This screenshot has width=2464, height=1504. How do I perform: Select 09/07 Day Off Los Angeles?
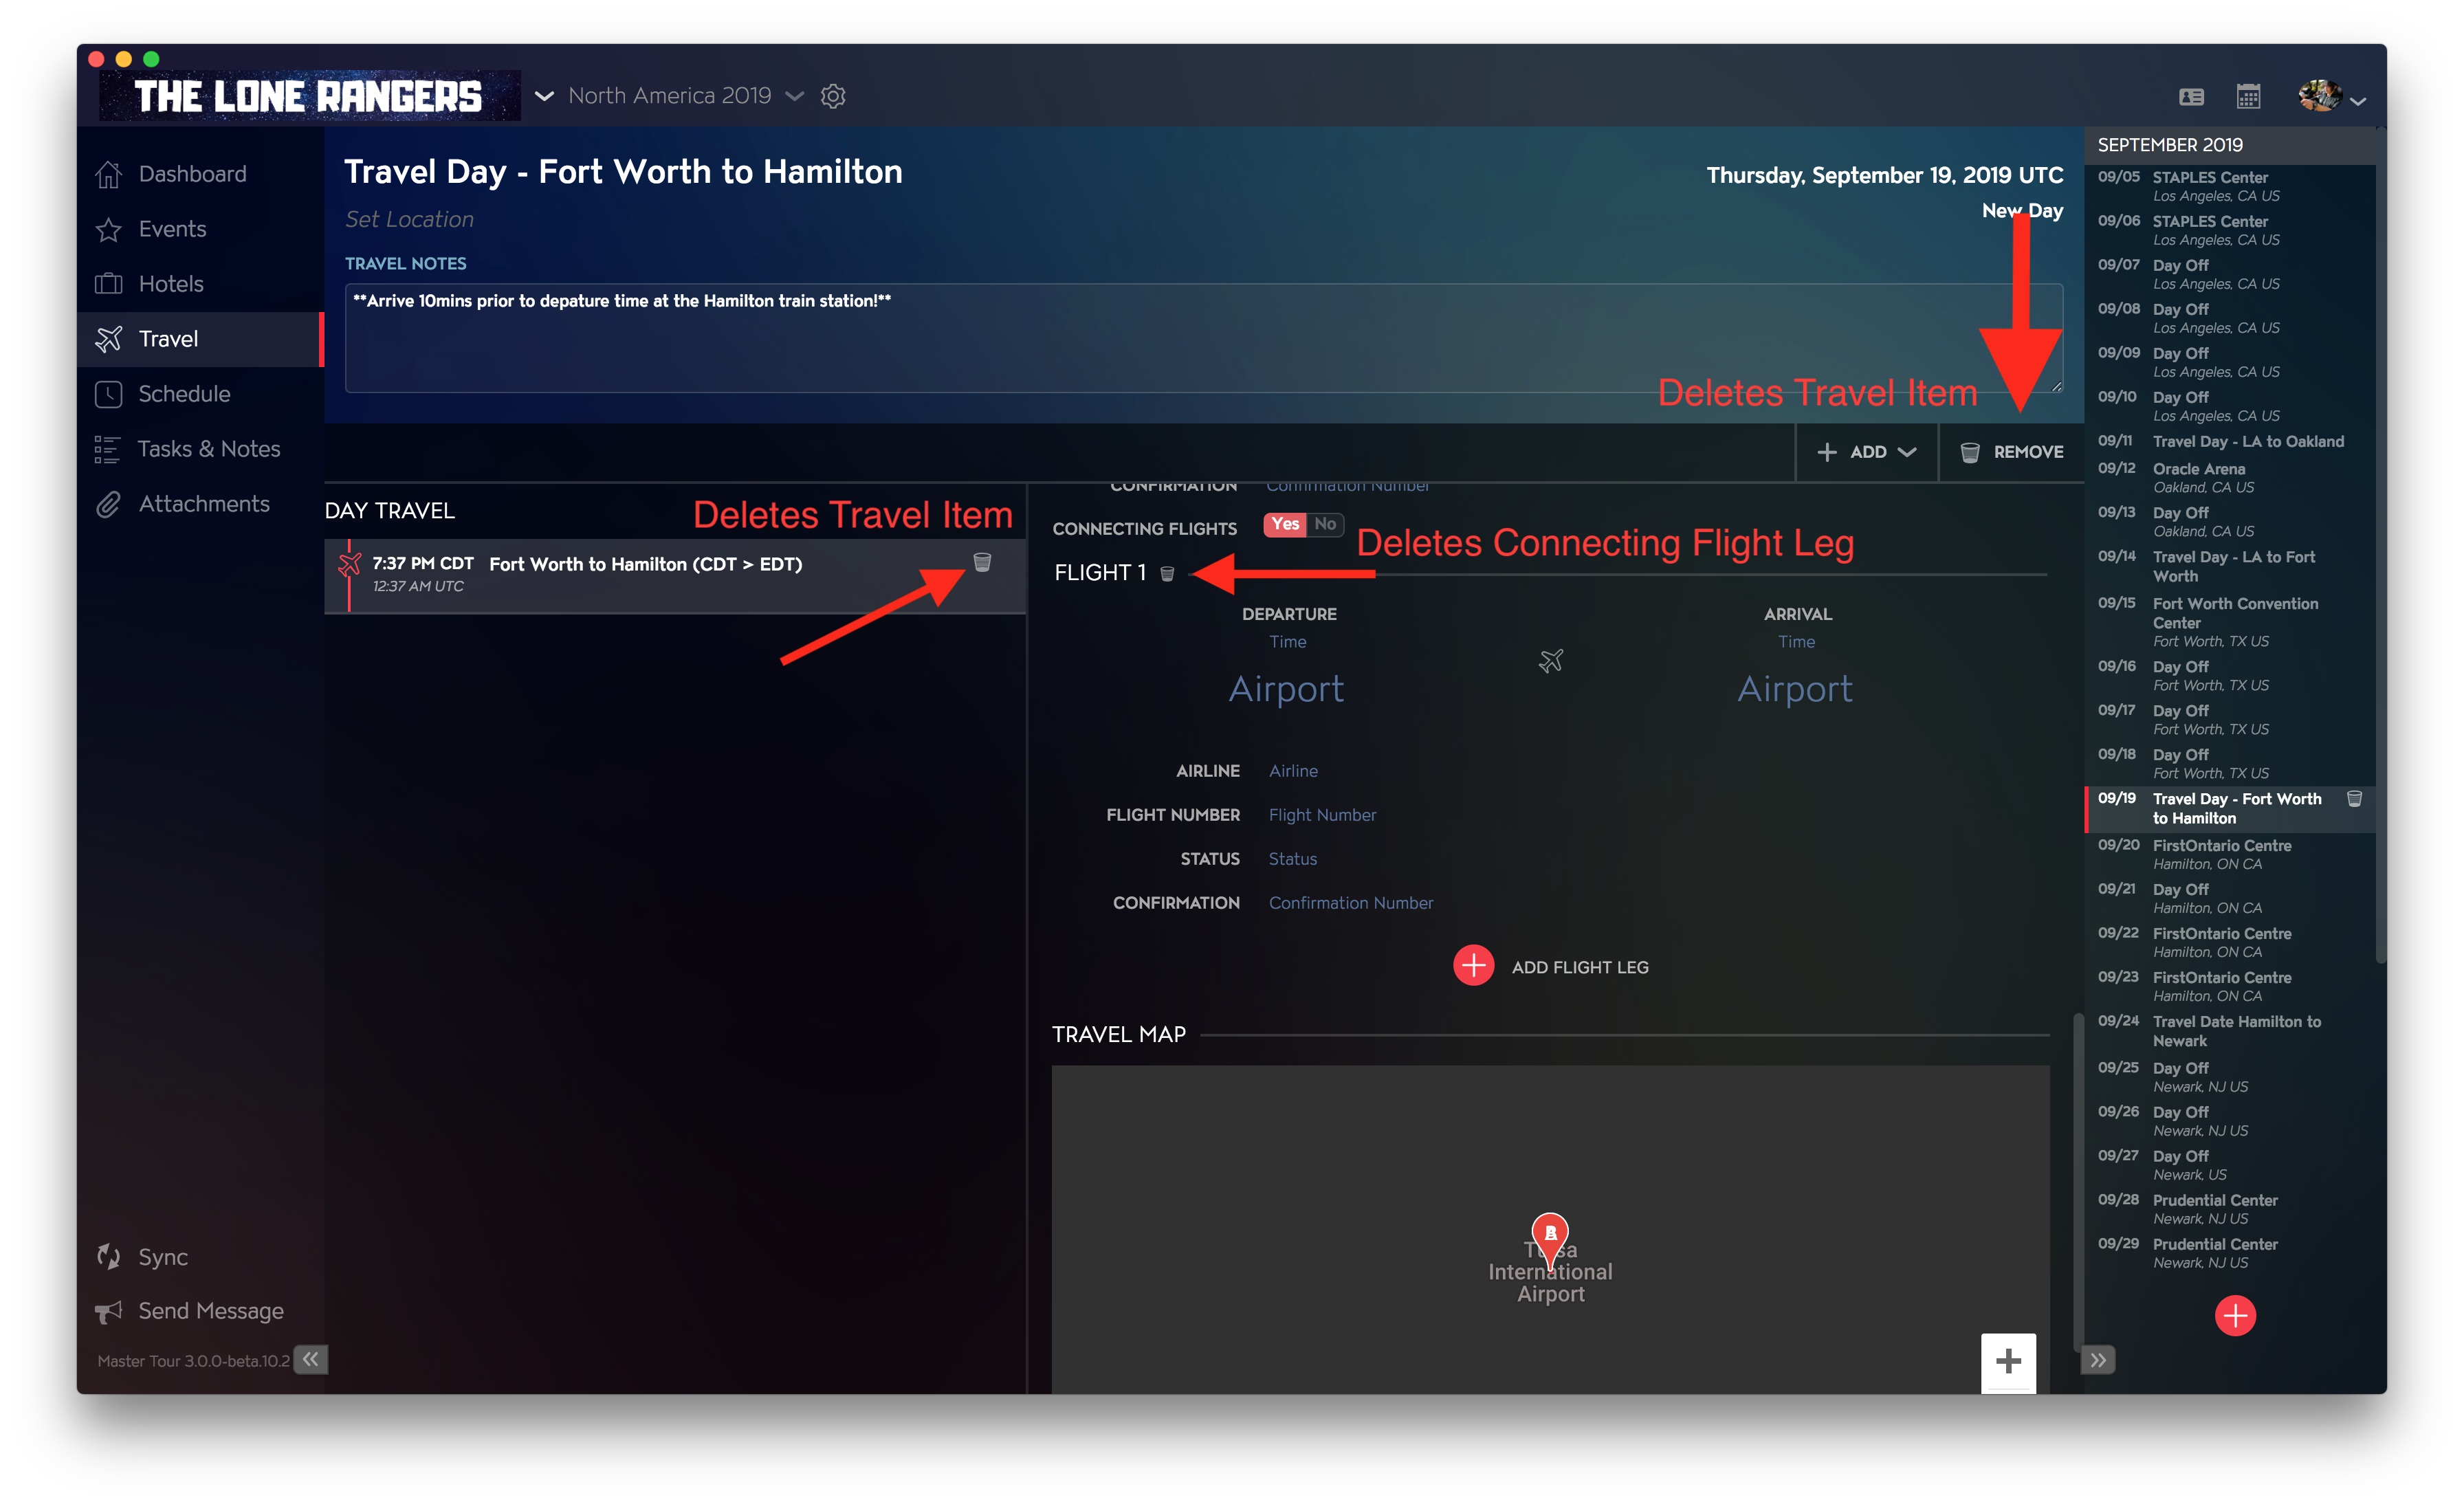2230,275
